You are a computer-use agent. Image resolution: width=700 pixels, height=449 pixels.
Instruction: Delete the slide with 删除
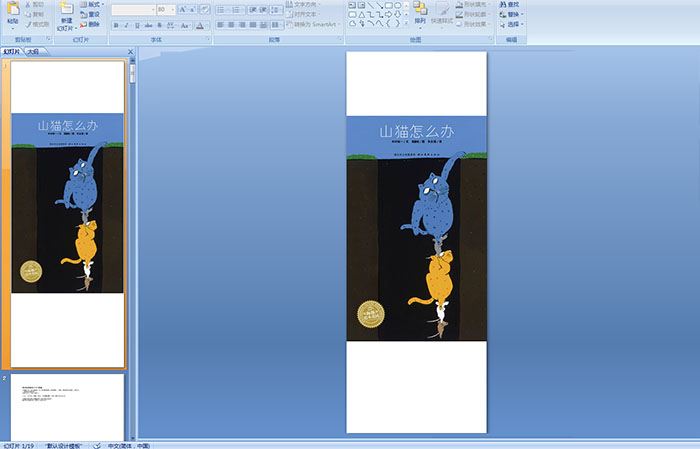90,24
